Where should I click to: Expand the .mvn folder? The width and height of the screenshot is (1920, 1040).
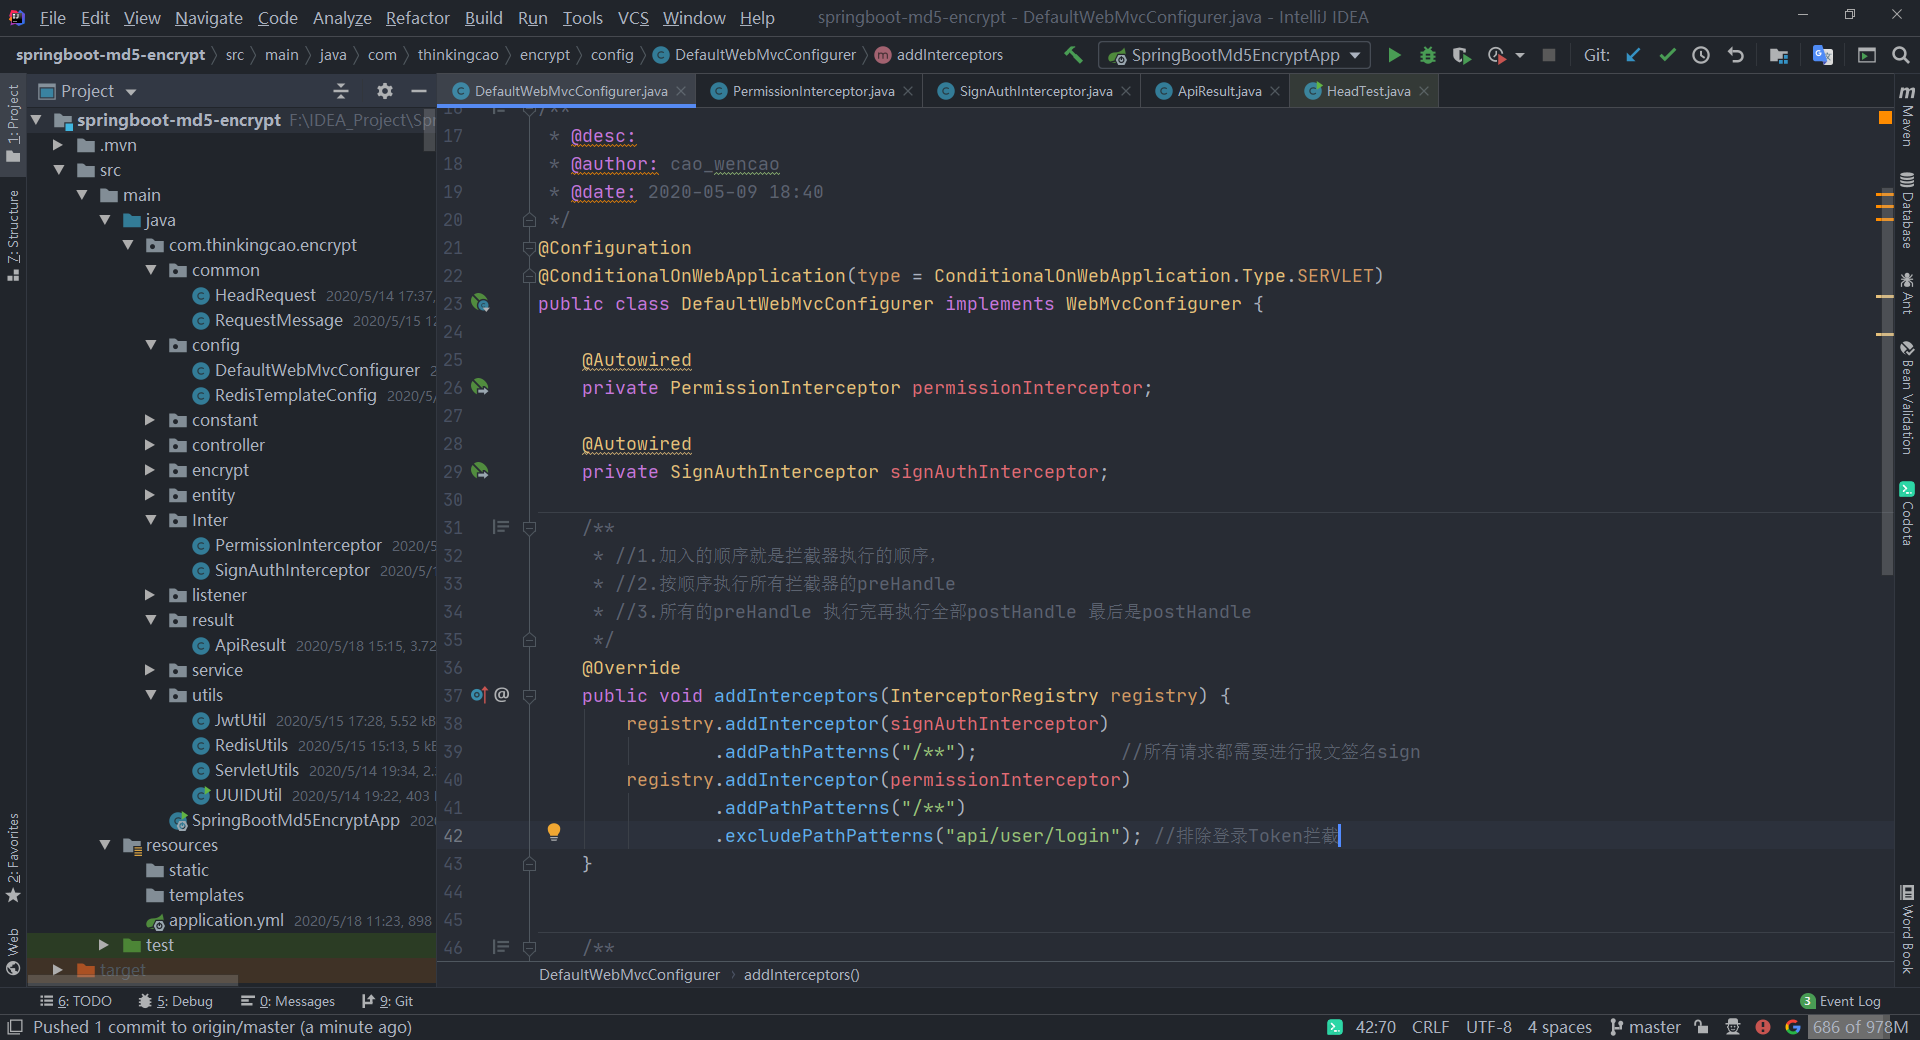58,145
